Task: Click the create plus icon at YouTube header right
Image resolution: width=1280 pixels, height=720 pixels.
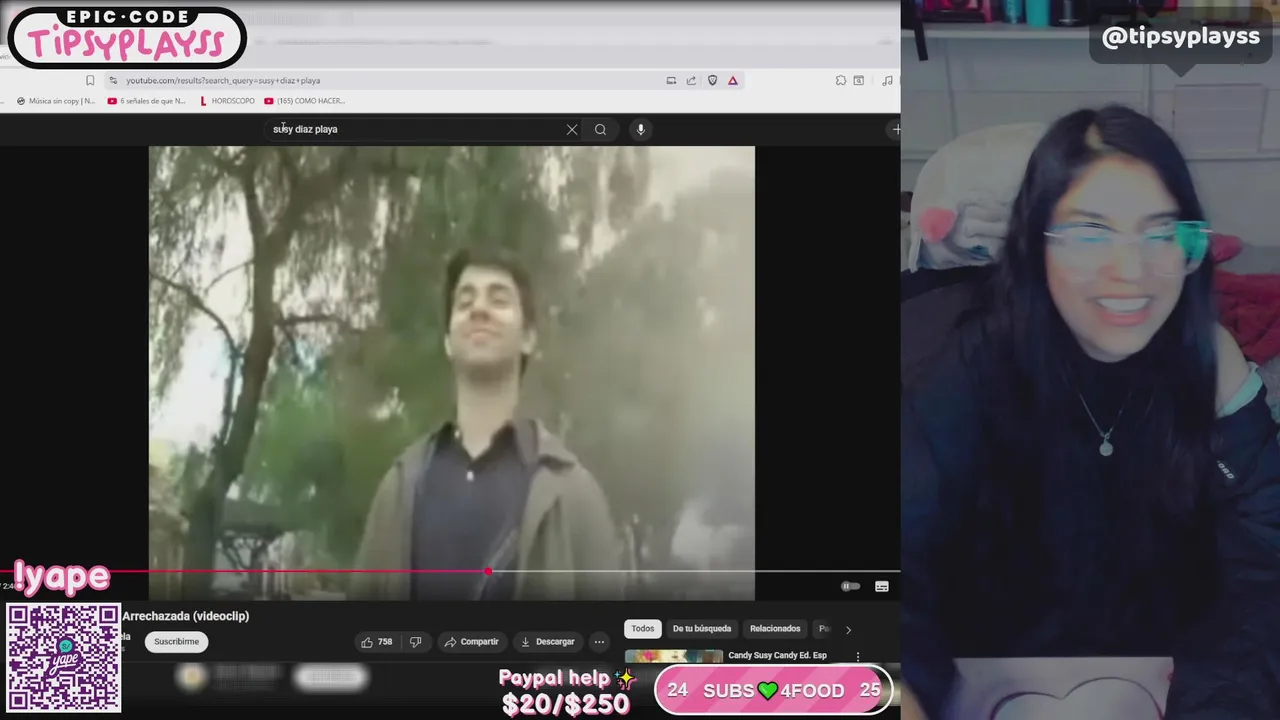Action: tap(896, 129)
